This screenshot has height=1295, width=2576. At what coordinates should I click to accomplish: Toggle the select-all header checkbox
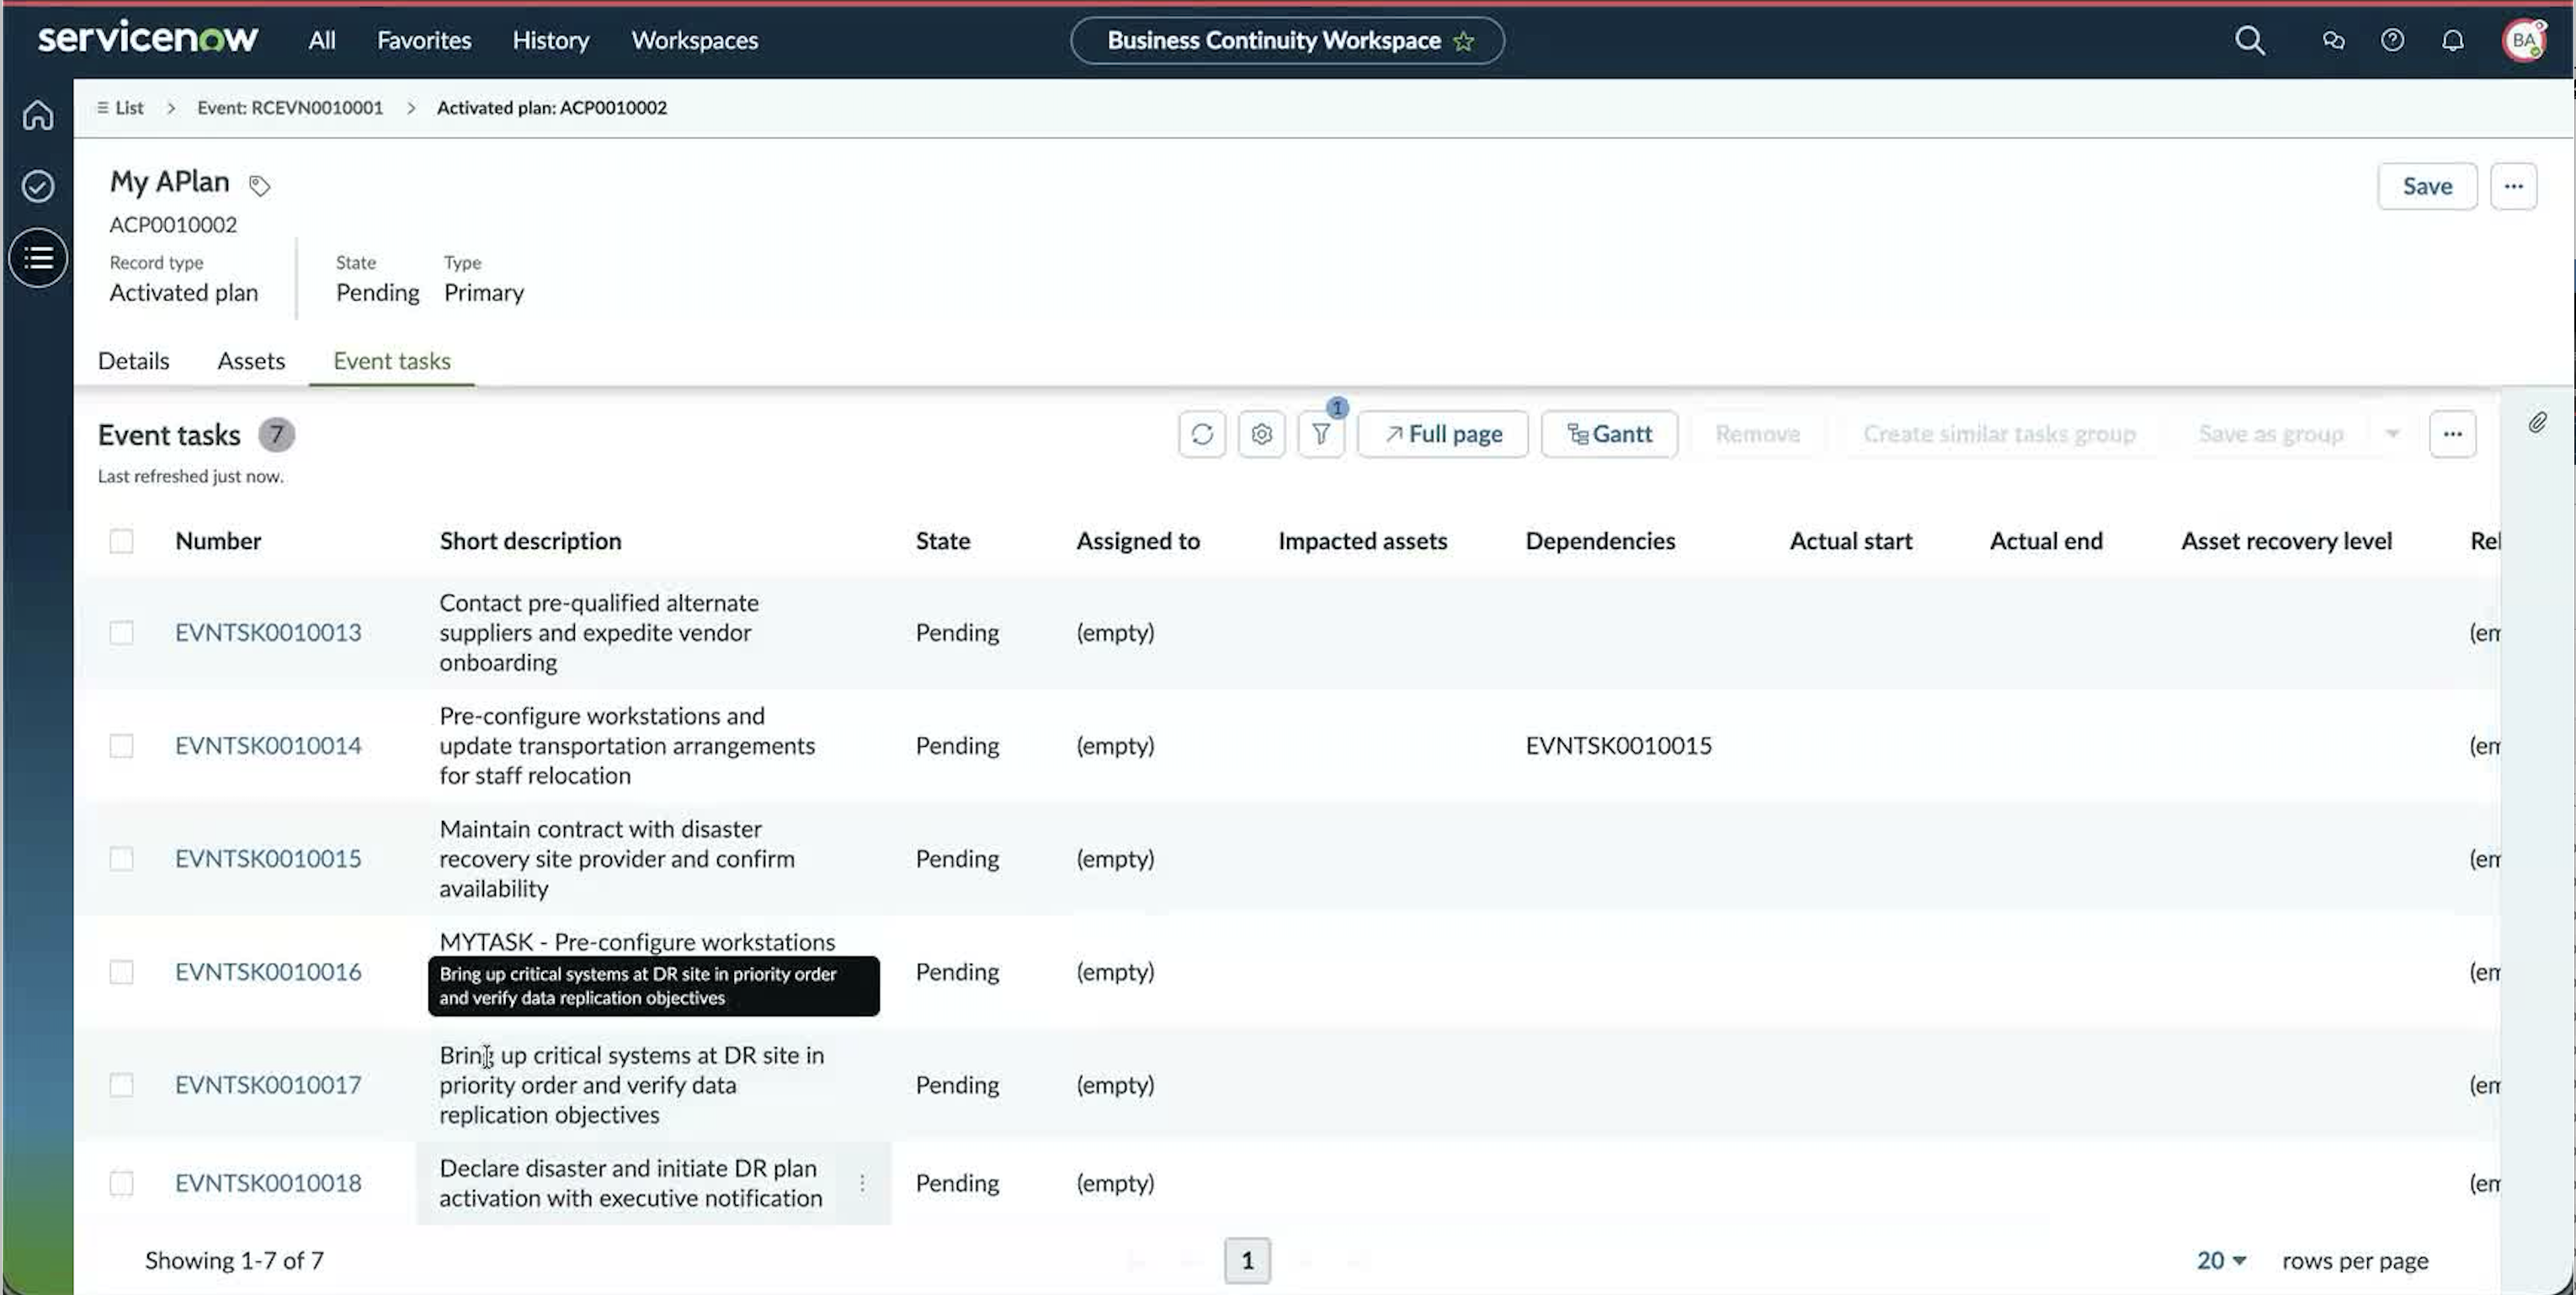coord(121,541)
